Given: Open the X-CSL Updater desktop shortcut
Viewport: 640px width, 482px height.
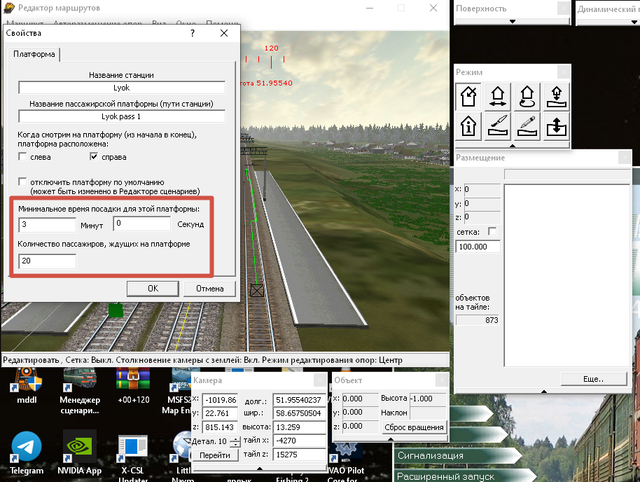Looking at the screenshot, I should click(133, 457).
